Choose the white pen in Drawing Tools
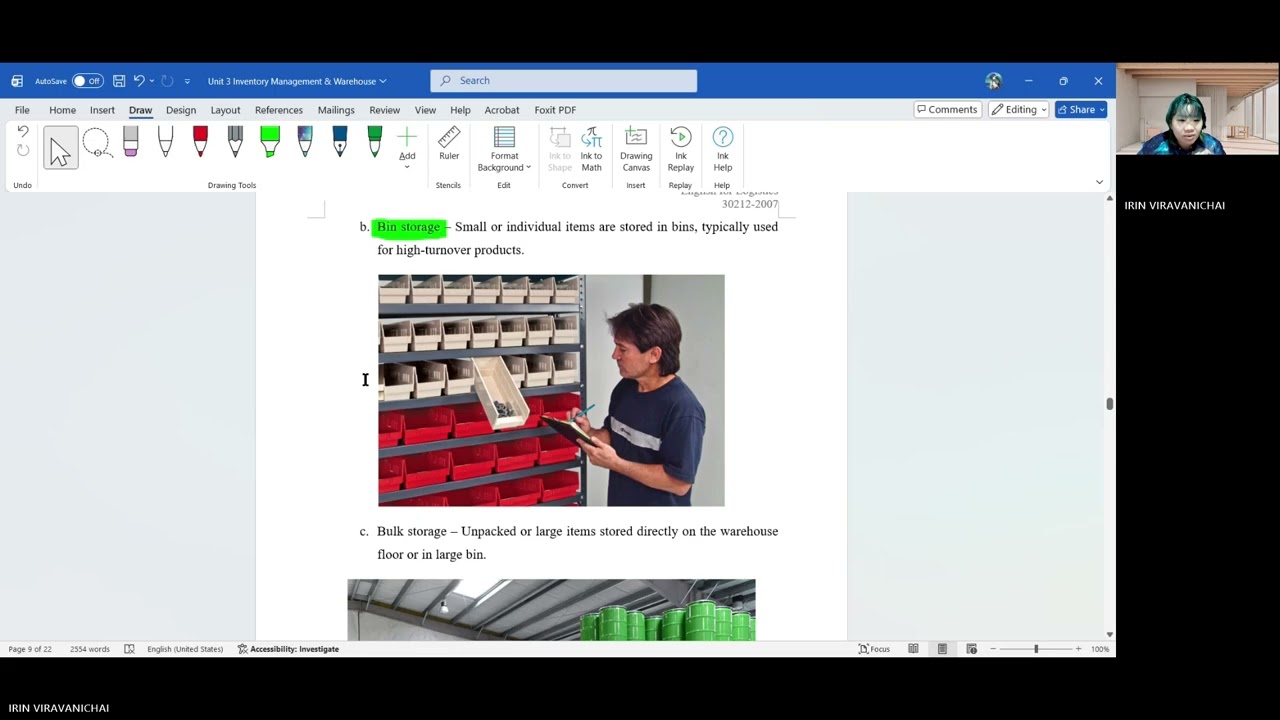Image resolution: width=1280 pixels, height=720 pixels. tap(165, 143)
